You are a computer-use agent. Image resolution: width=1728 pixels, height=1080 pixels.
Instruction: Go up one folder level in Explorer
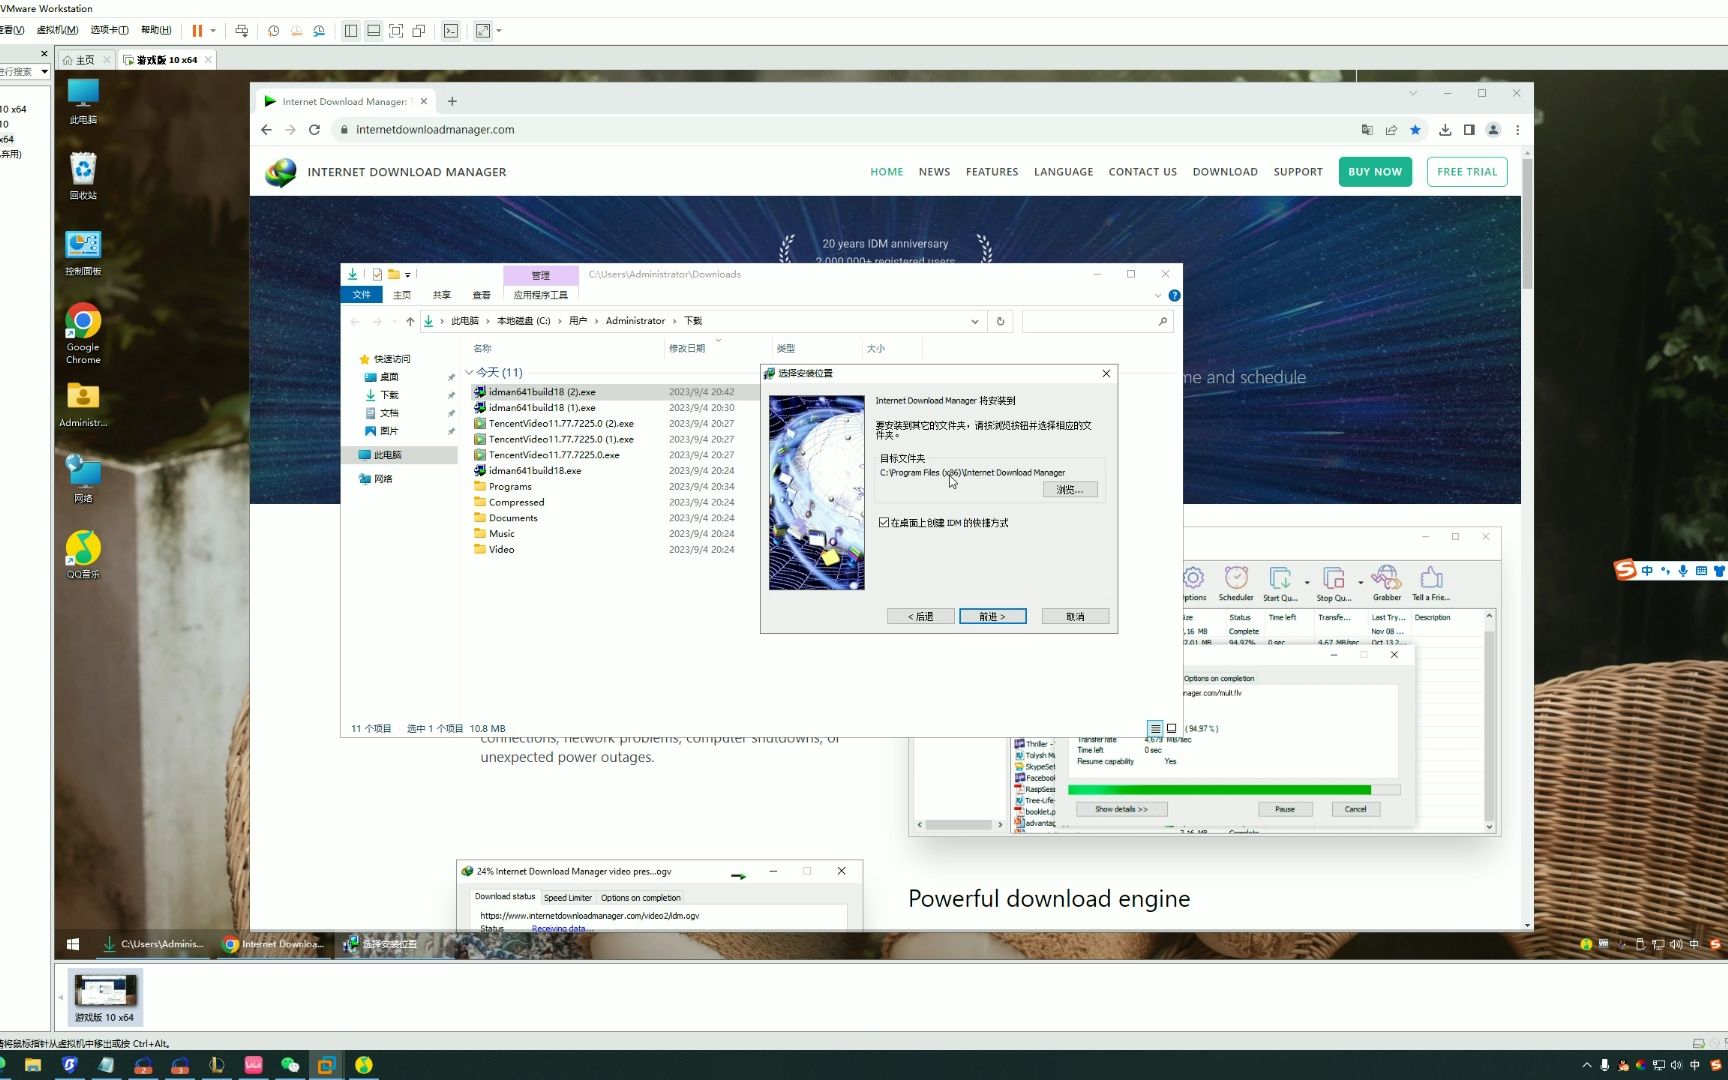click(410, 322)
